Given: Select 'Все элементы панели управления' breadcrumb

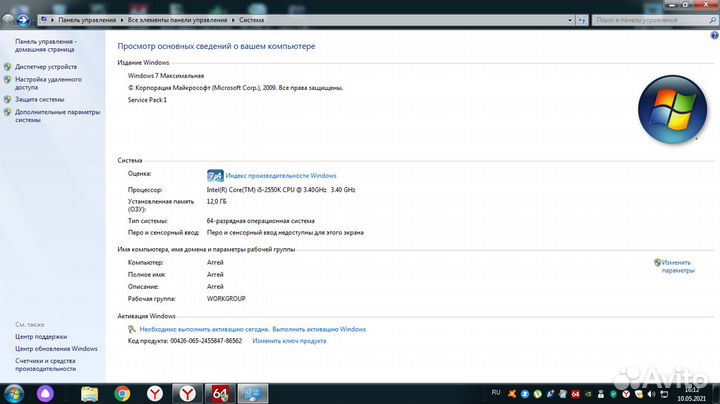Looking at the screenshot, I should pos(177,20).
